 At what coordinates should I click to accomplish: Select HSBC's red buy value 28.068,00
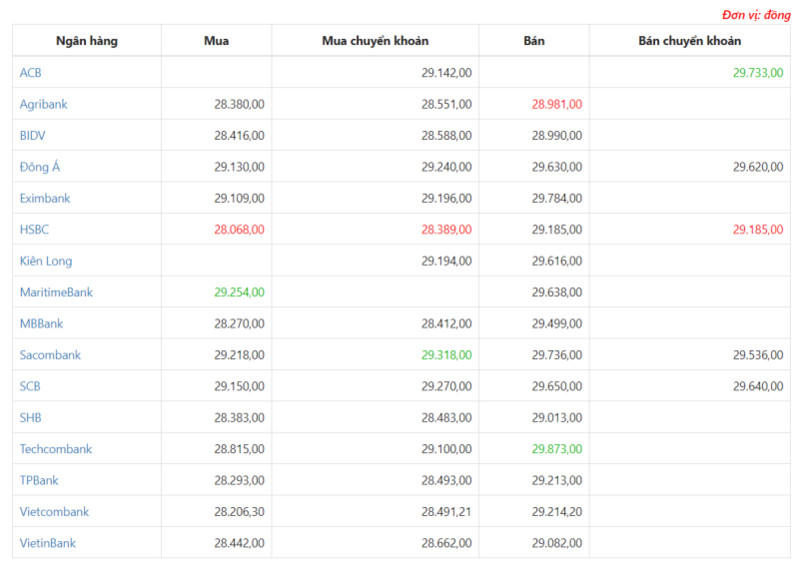(x=239, y=230)
